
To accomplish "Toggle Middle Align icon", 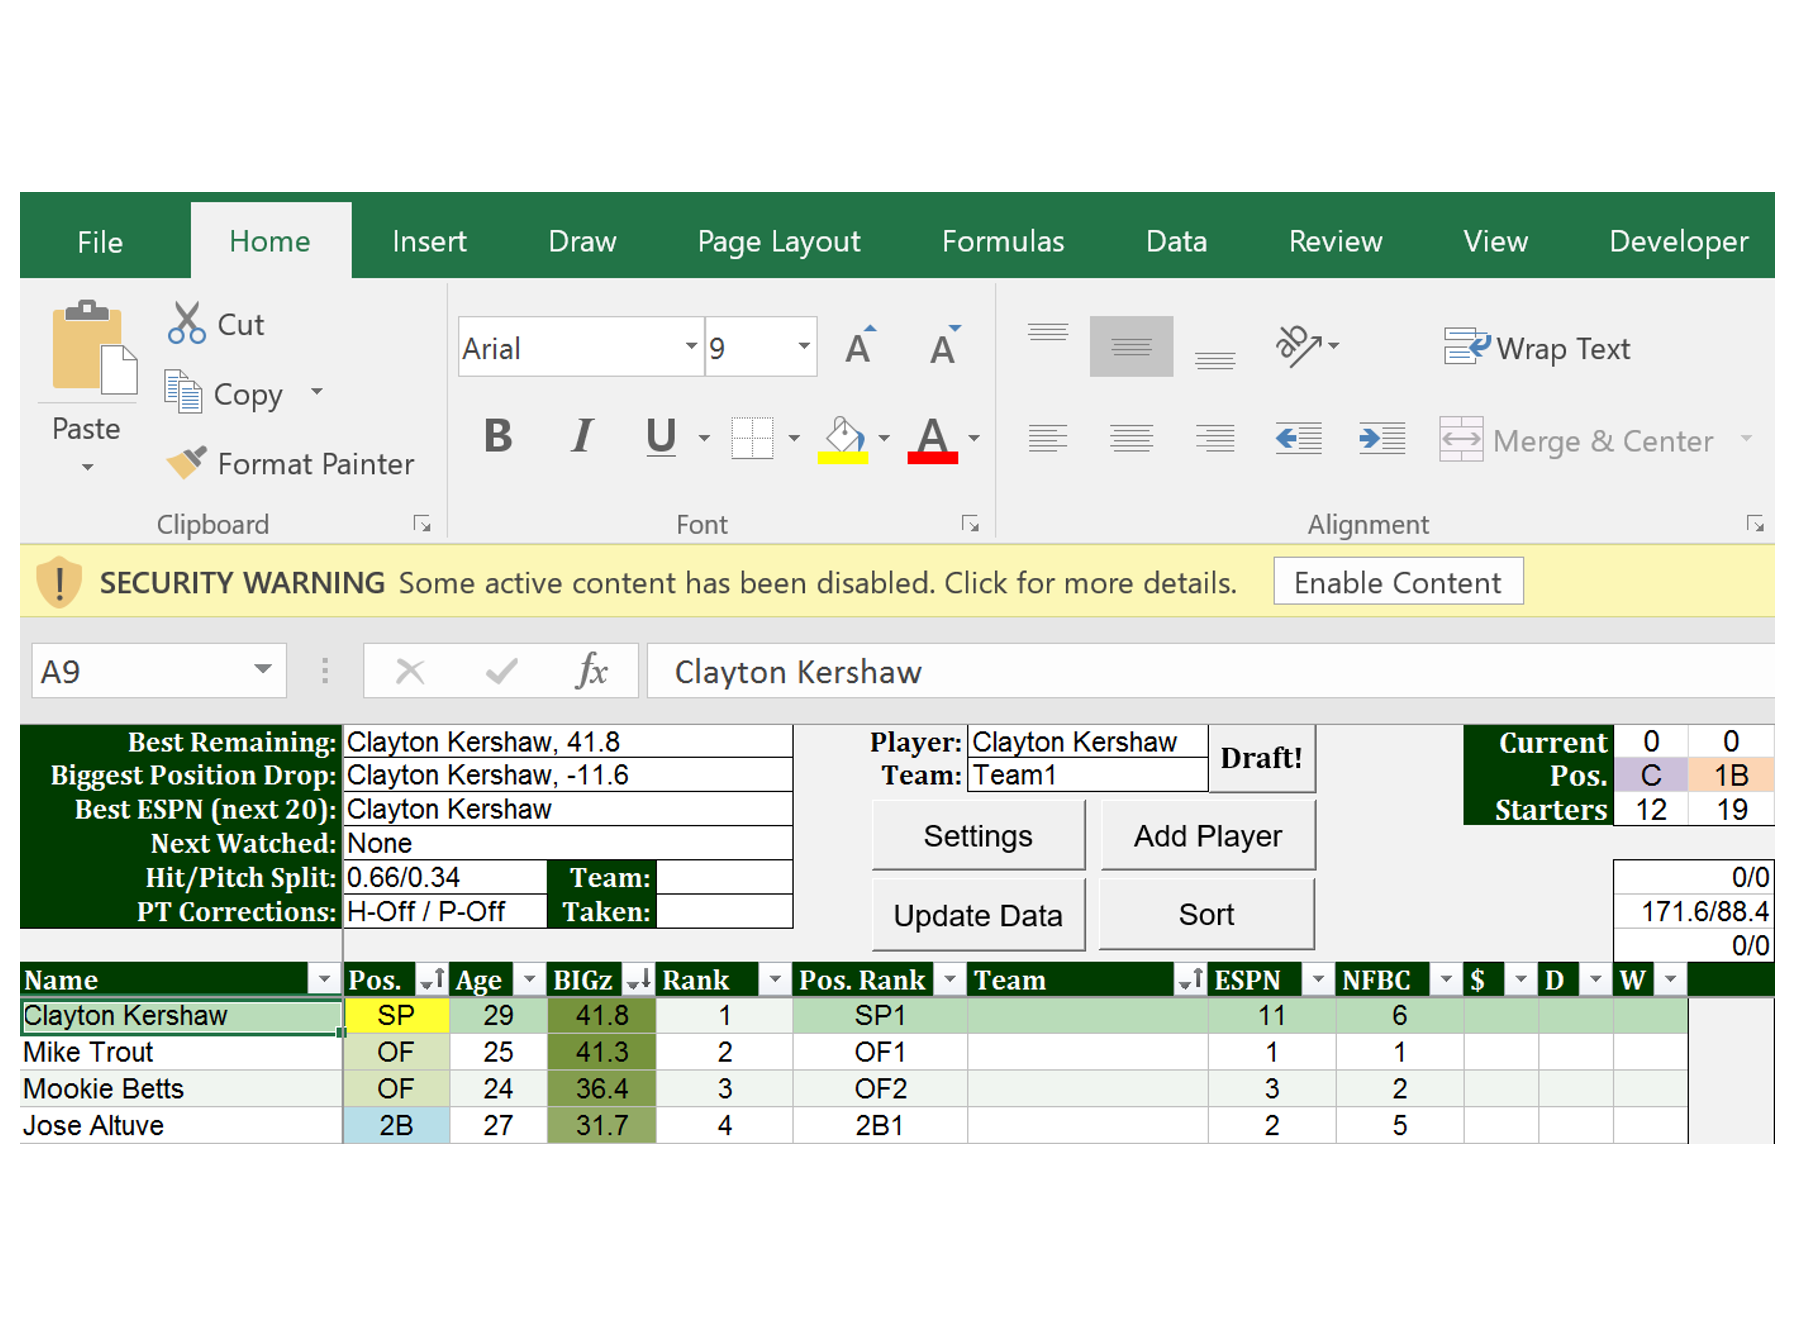I will tap(1131, 346).
